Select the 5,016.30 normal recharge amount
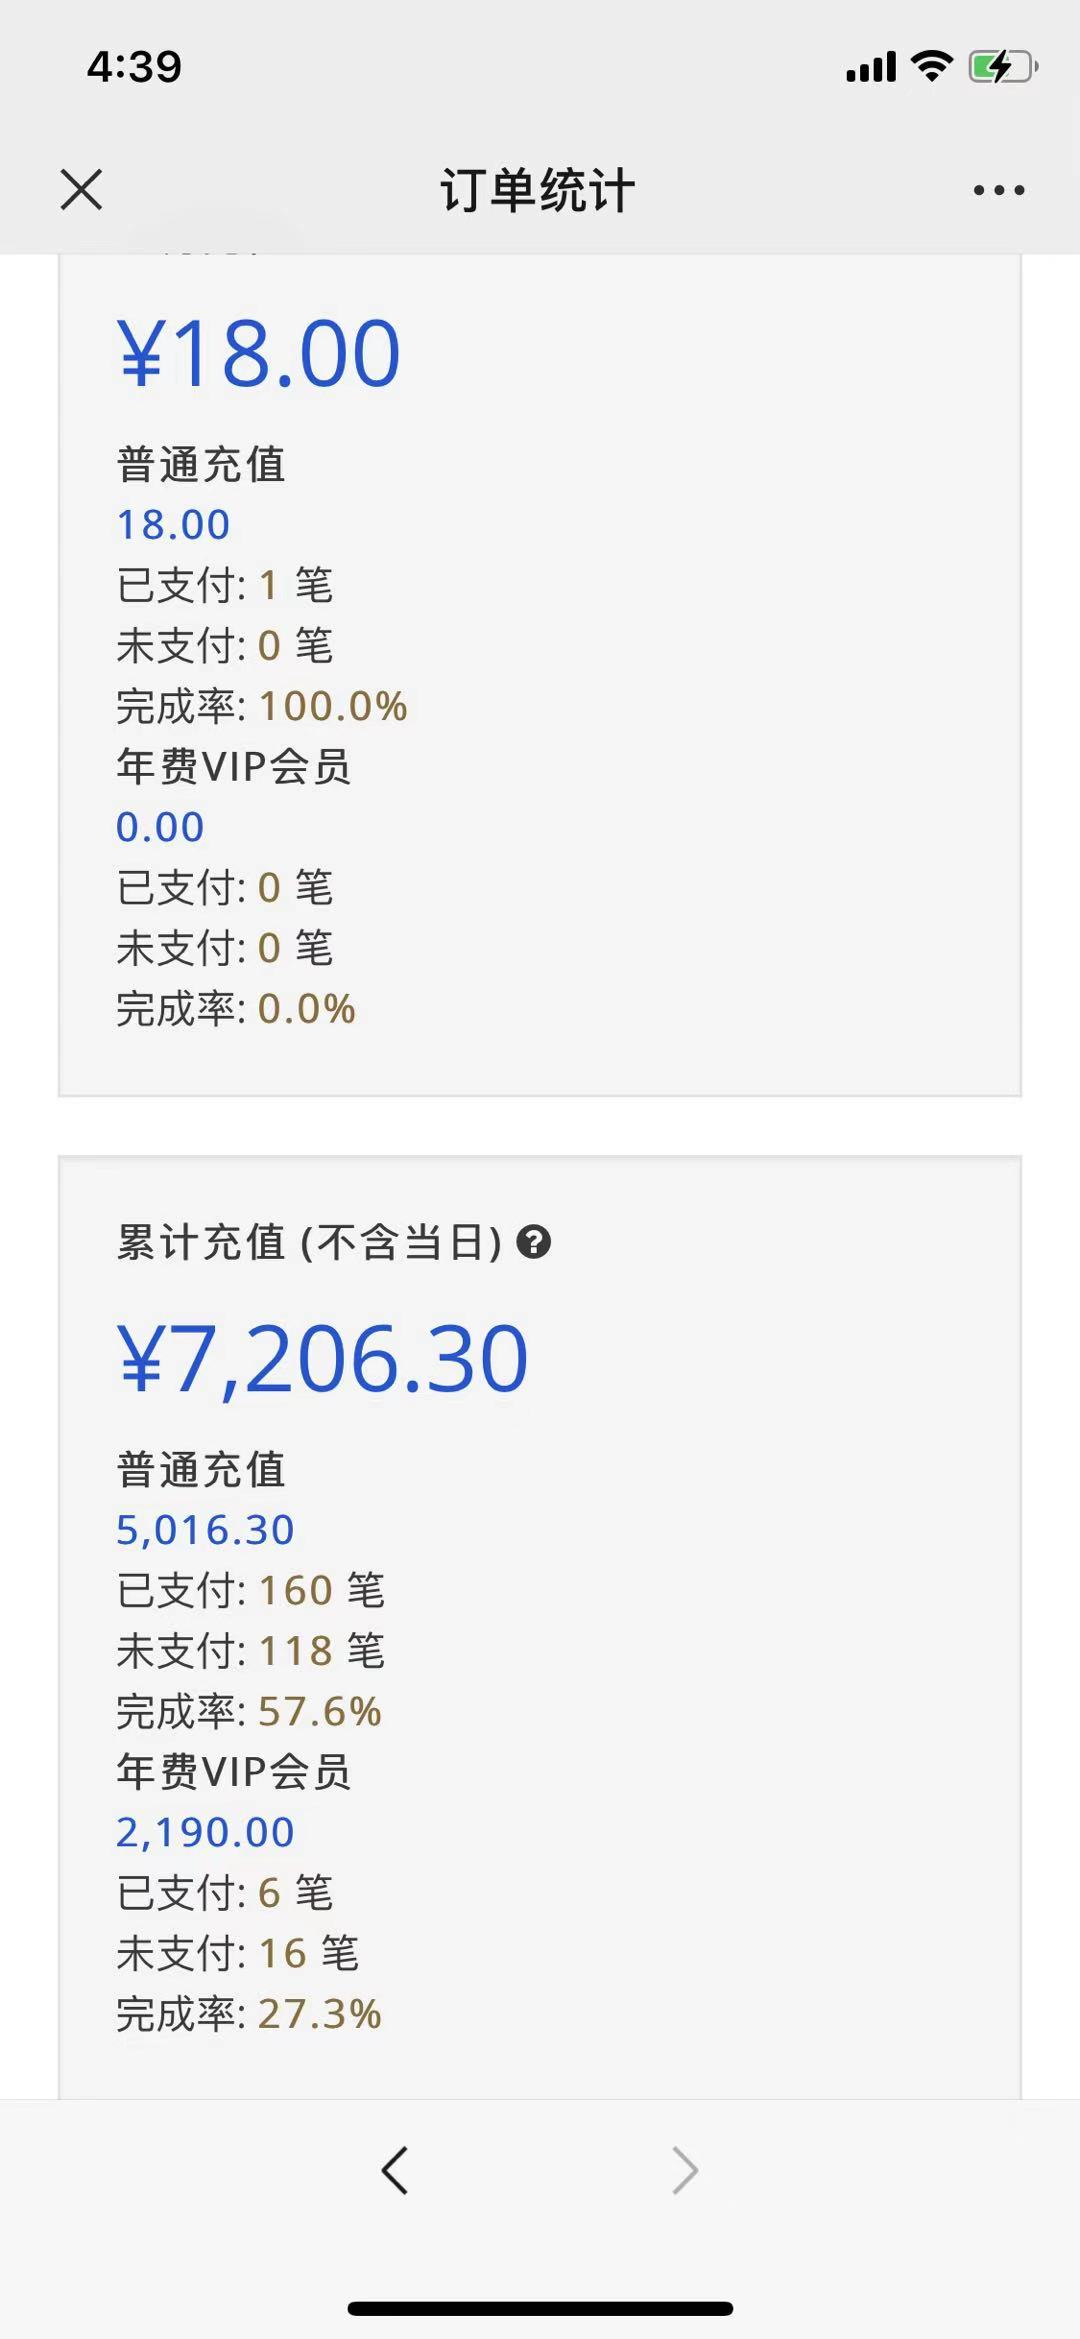This screenshot has width=1080, height=2339. (x=205, y=1530)
